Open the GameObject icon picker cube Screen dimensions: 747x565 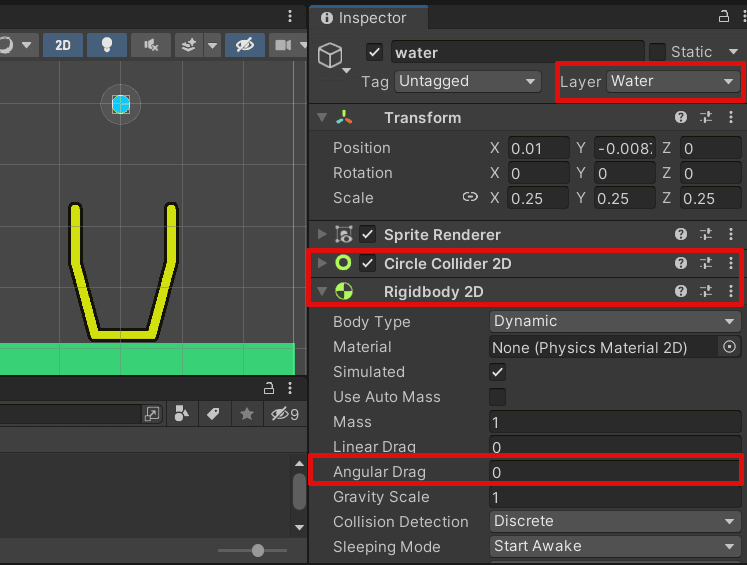click(x=330, y=55)
